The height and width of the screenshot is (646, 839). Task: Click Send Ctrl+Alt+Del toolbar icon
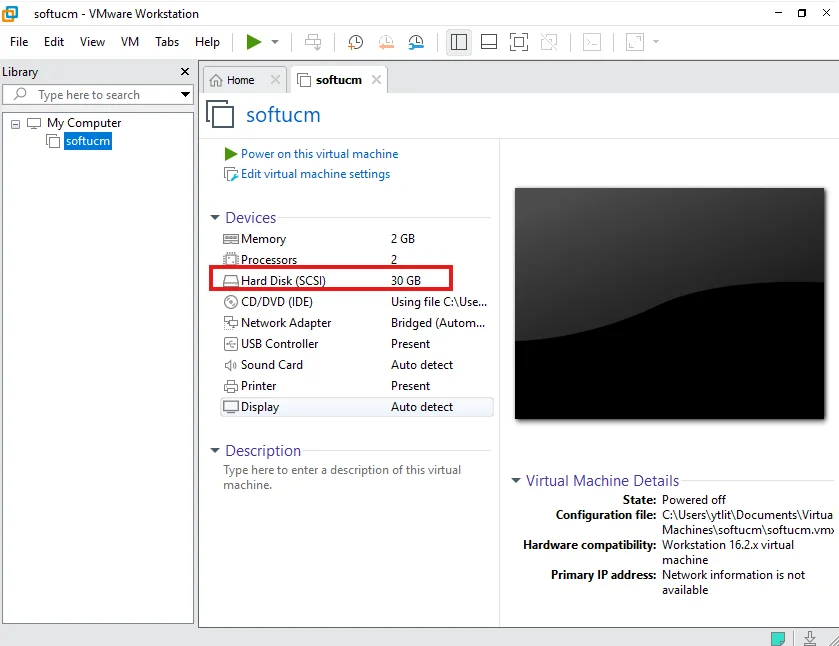click(x=313, y=42)
